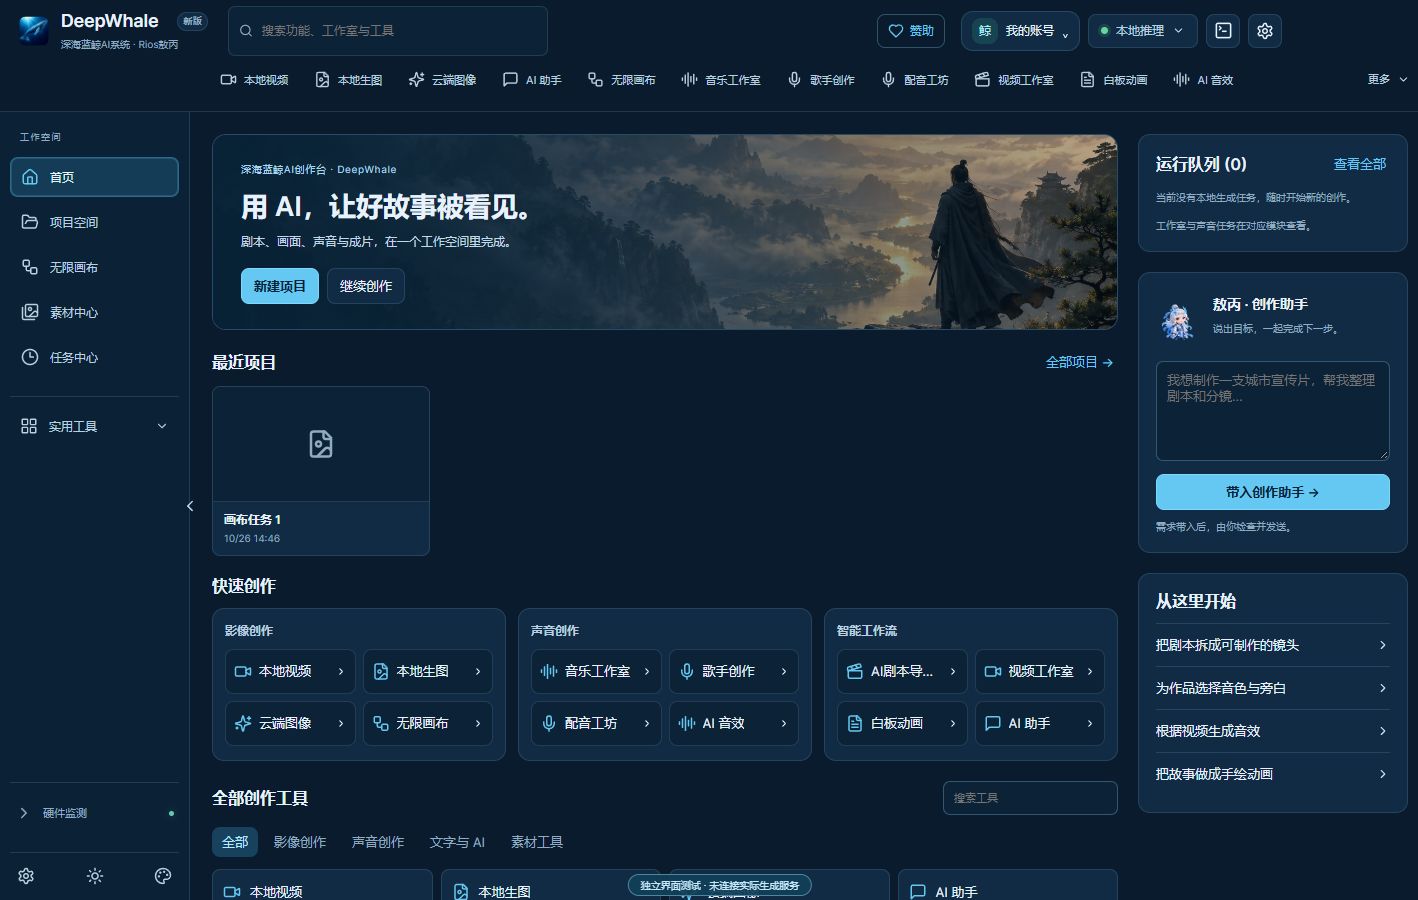
Task: Click the DeepWhale logo
Action: click(x=33, y=31)
